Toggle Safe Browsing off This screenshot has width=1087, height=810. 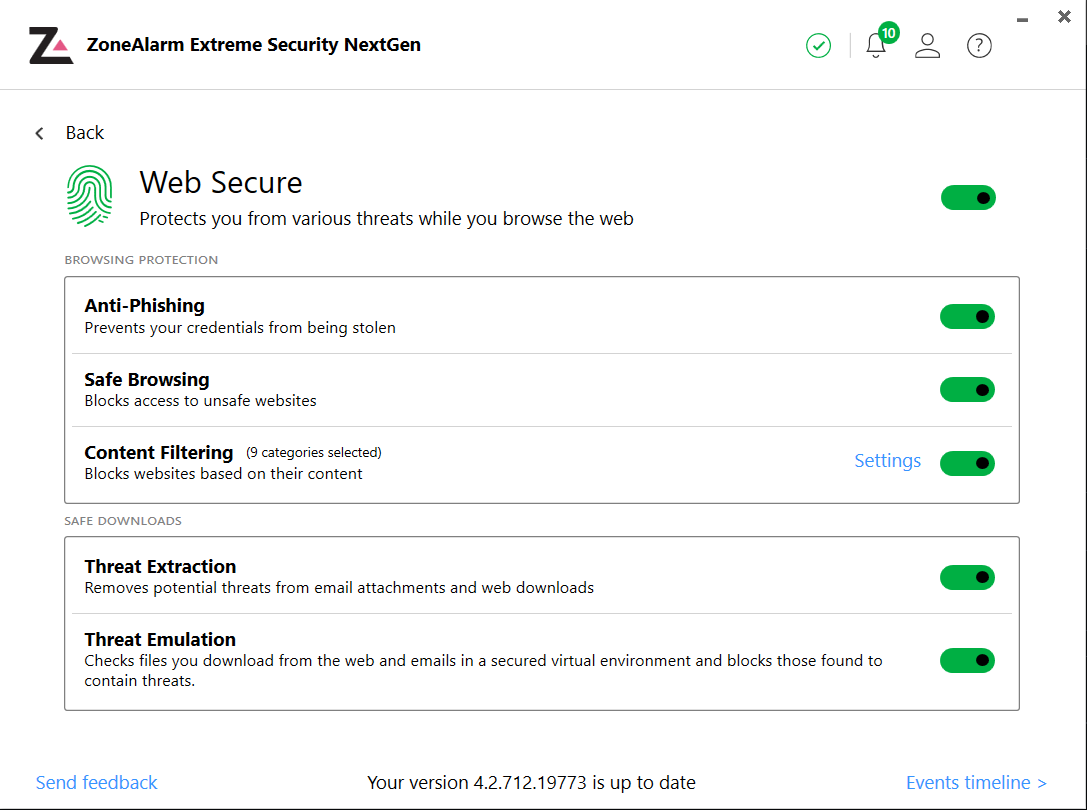tap(967, 389)
